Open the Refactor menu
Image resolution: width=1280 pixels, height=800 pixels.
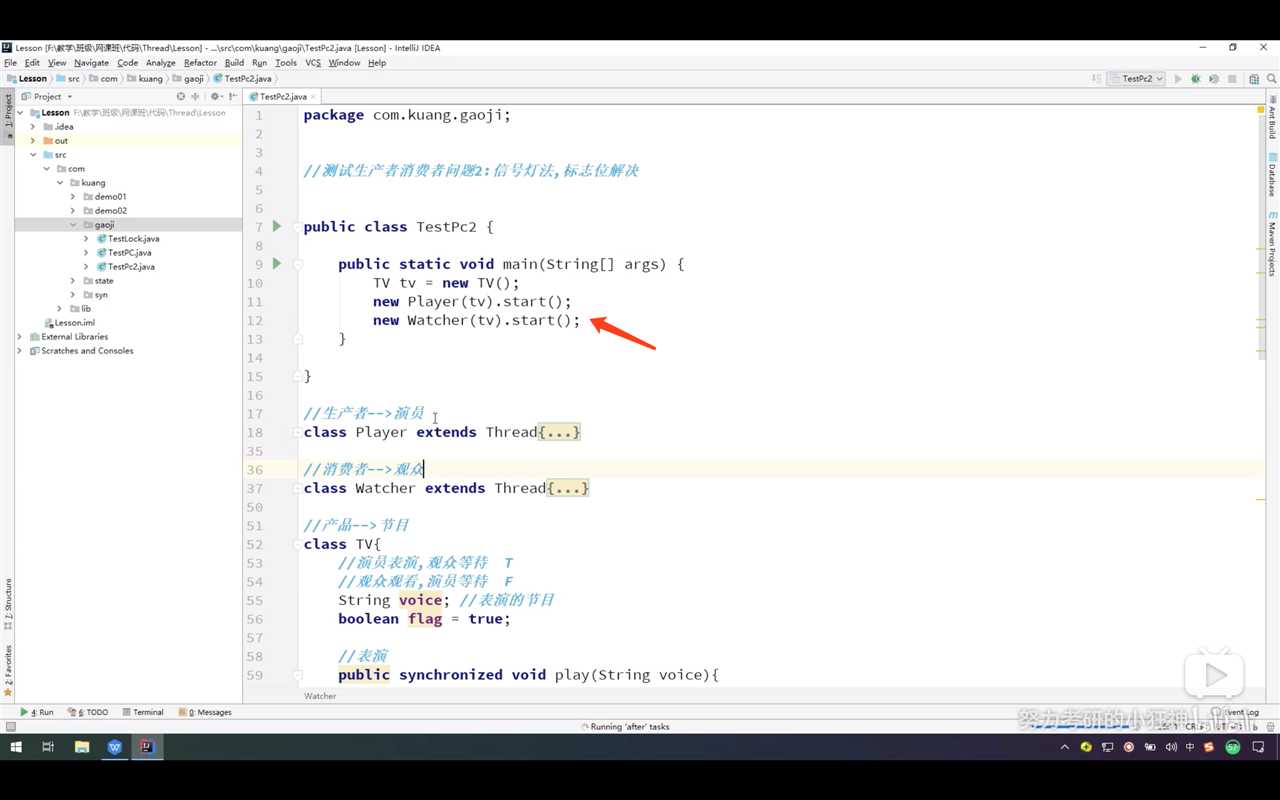pos(200,63)
